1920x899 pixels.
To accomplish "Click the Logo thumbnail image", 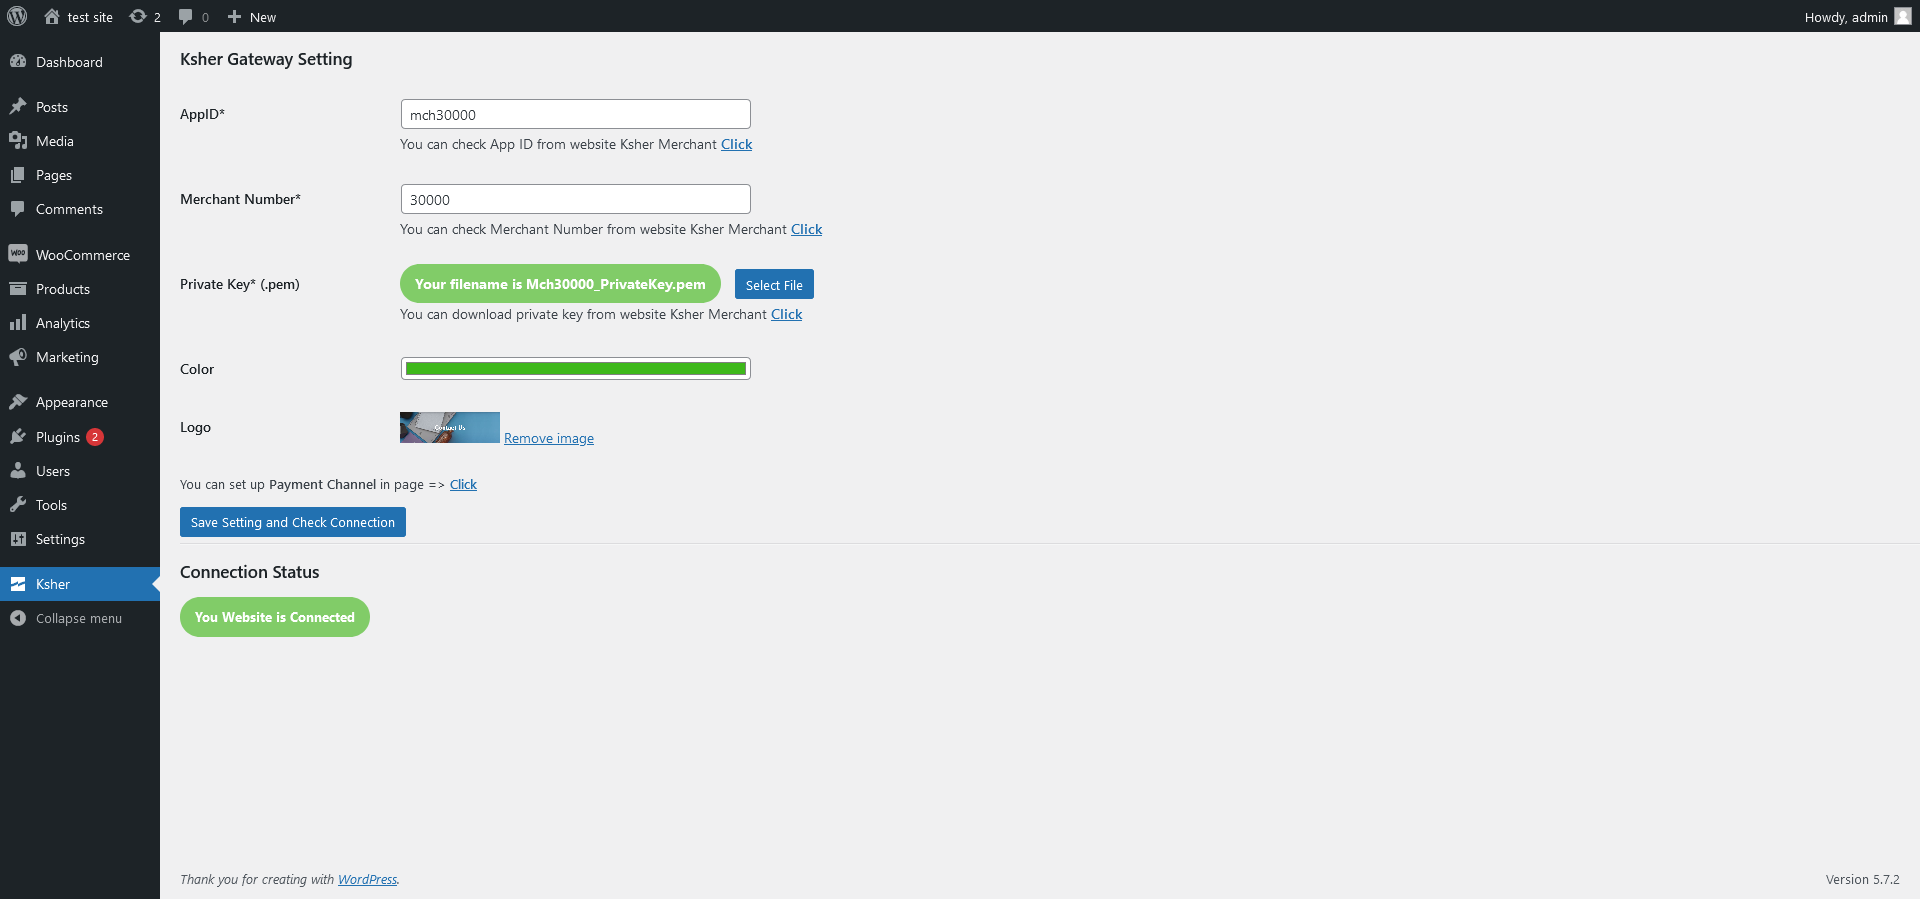I will tap(450, 427).
